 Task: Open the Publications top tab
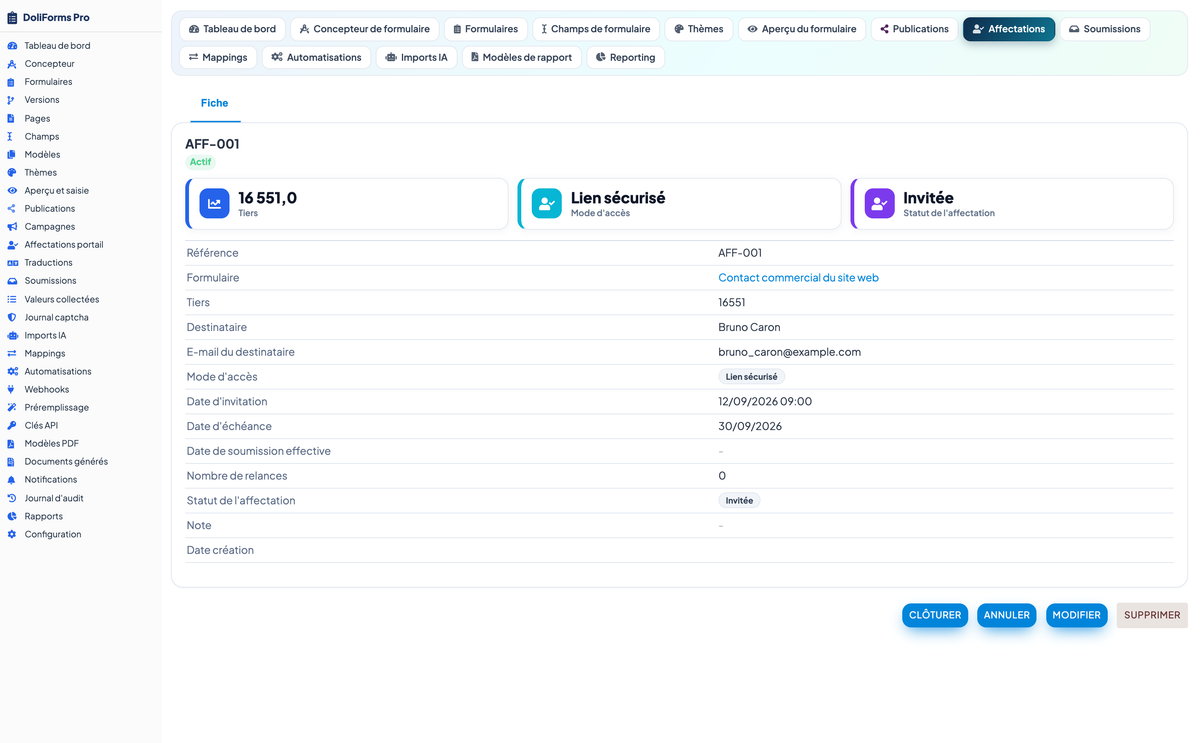(x=914, y=29)
